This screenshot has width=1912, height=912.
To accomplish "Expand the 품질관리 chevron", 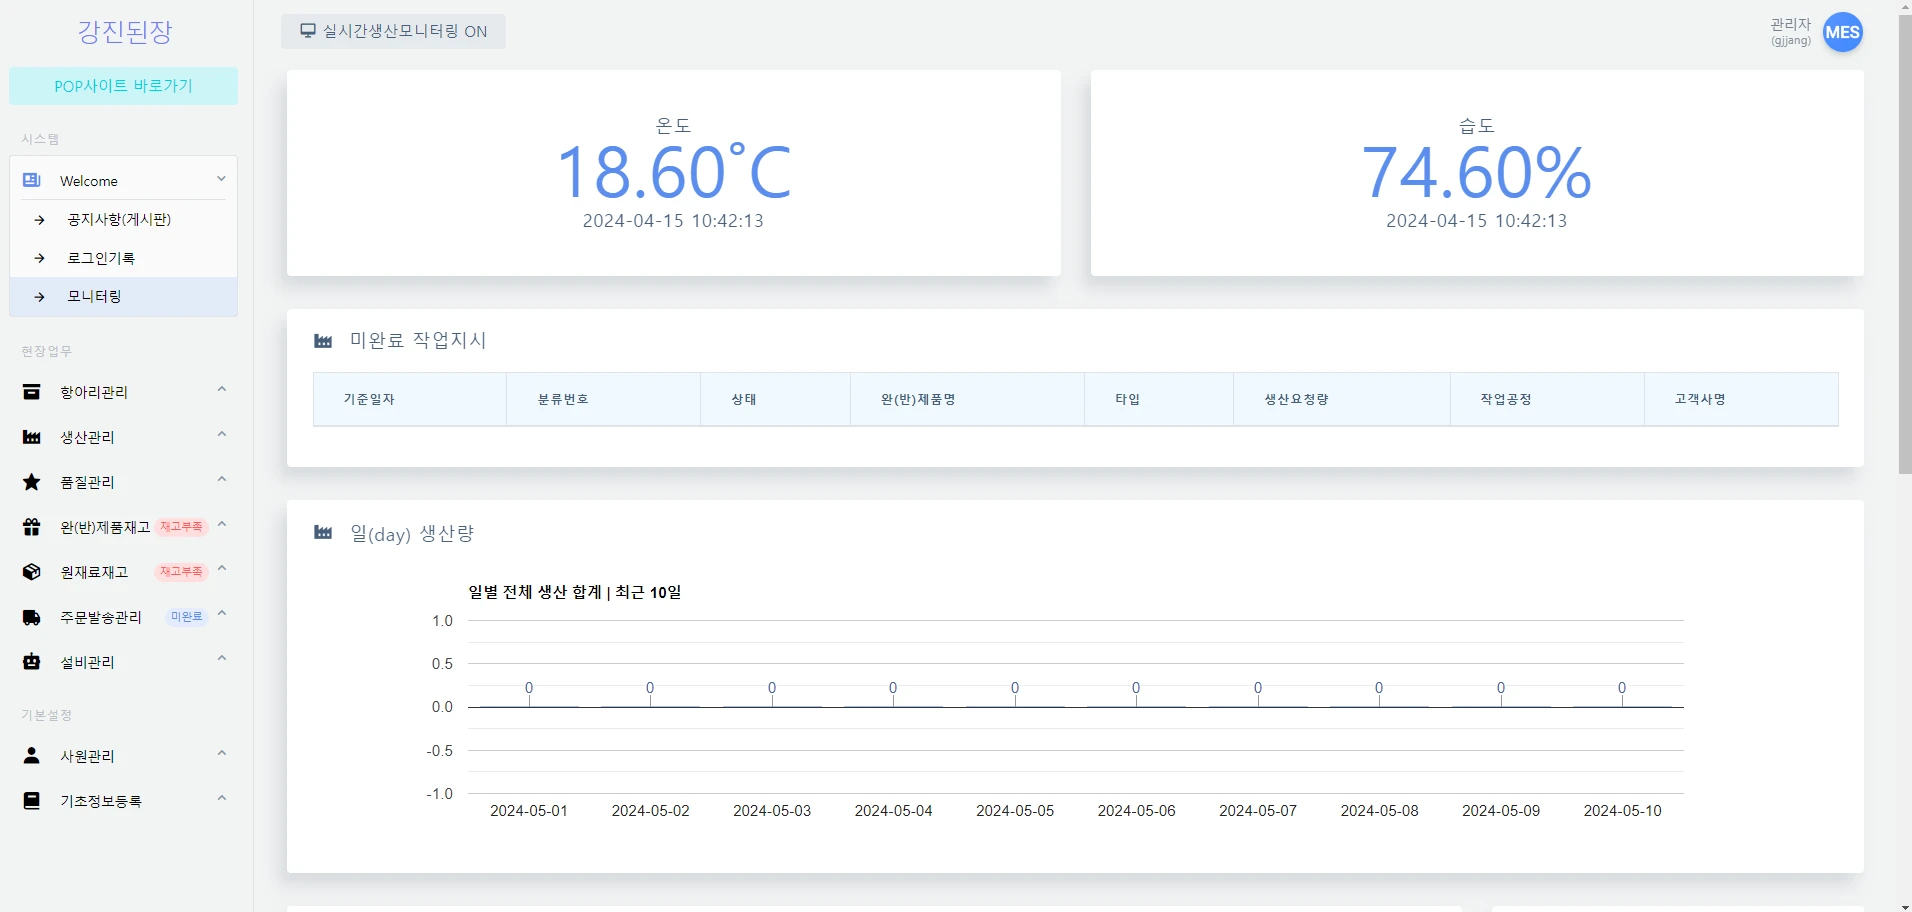I will 222,479.
